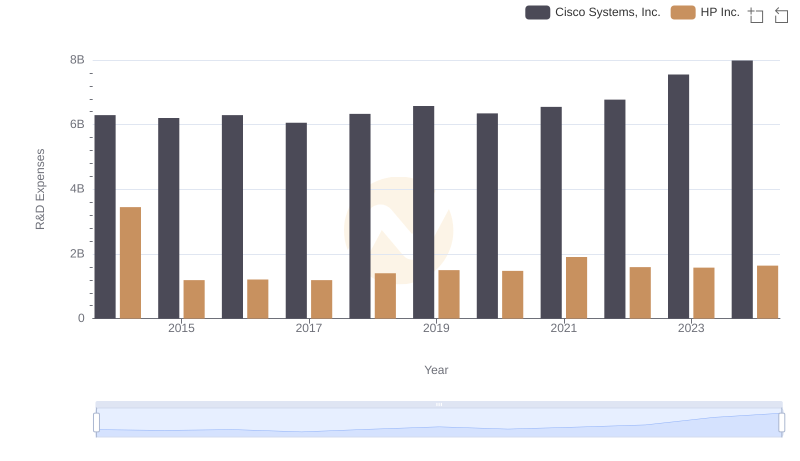Click the Cisco bar for 2019
Viewport: 800px width, 461px height.
click(x=423, y=212)
